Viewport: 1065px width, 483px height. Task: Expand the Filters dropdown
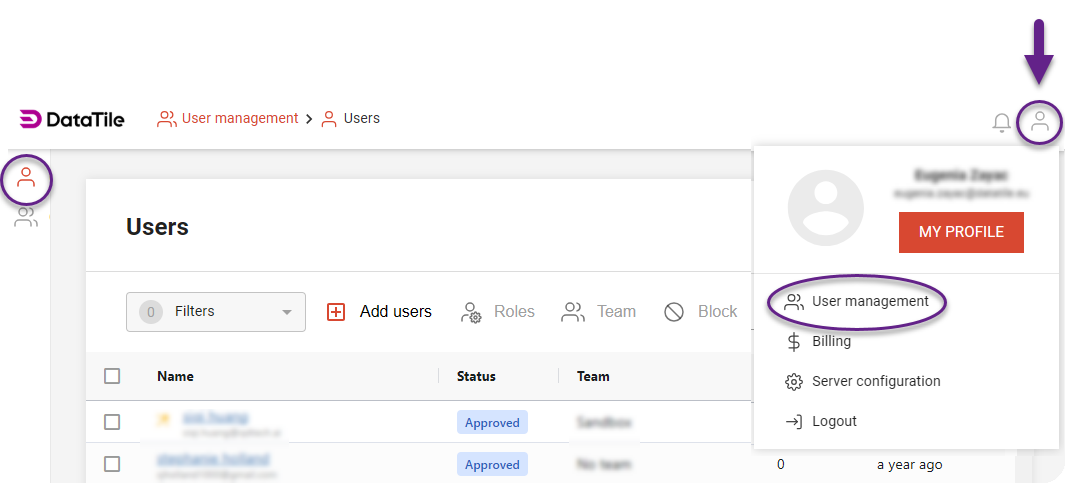(216, 312)
